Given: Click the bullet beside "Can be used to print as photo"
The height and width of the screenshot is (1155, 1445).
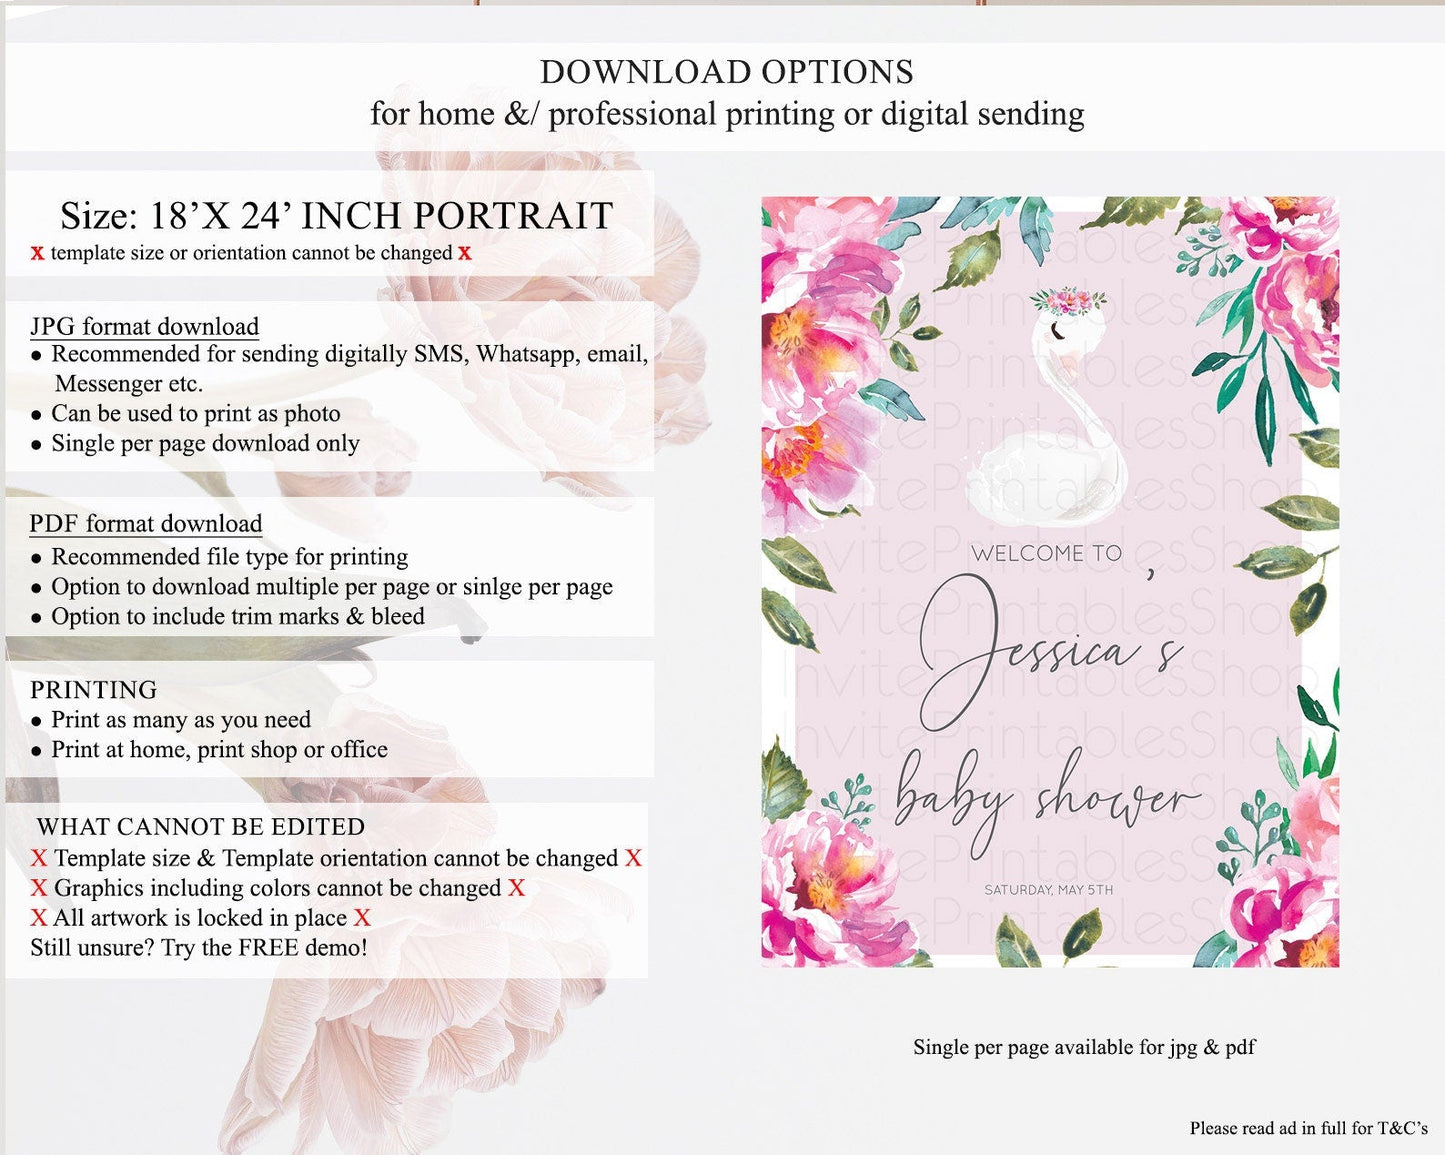Looking at the screenshot, I should [x=36, y=415].
